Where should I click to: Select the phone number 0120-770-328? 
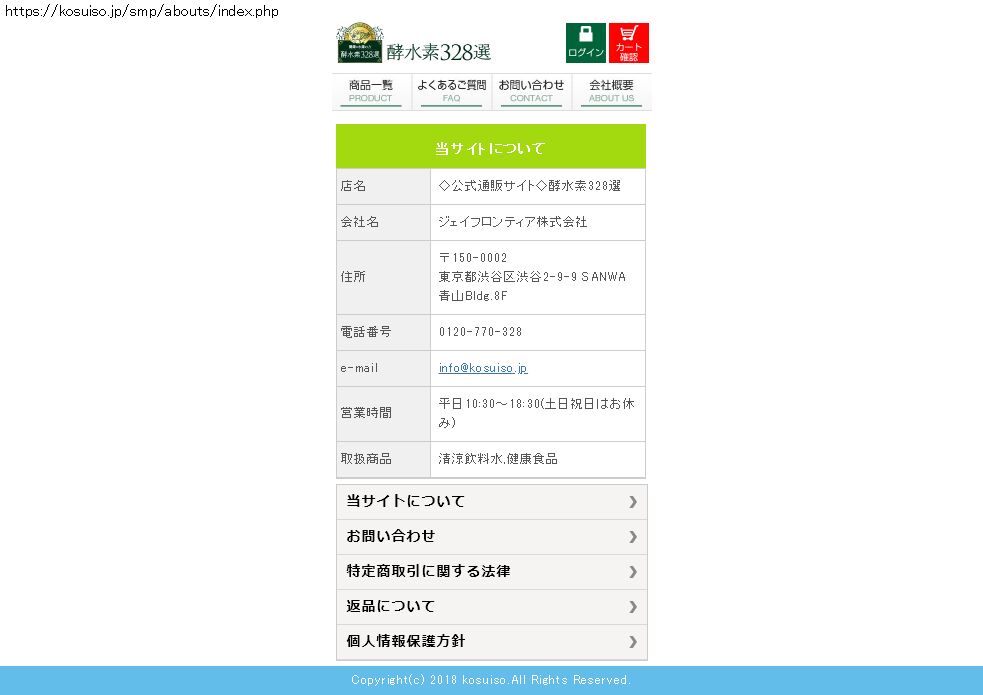480,332
